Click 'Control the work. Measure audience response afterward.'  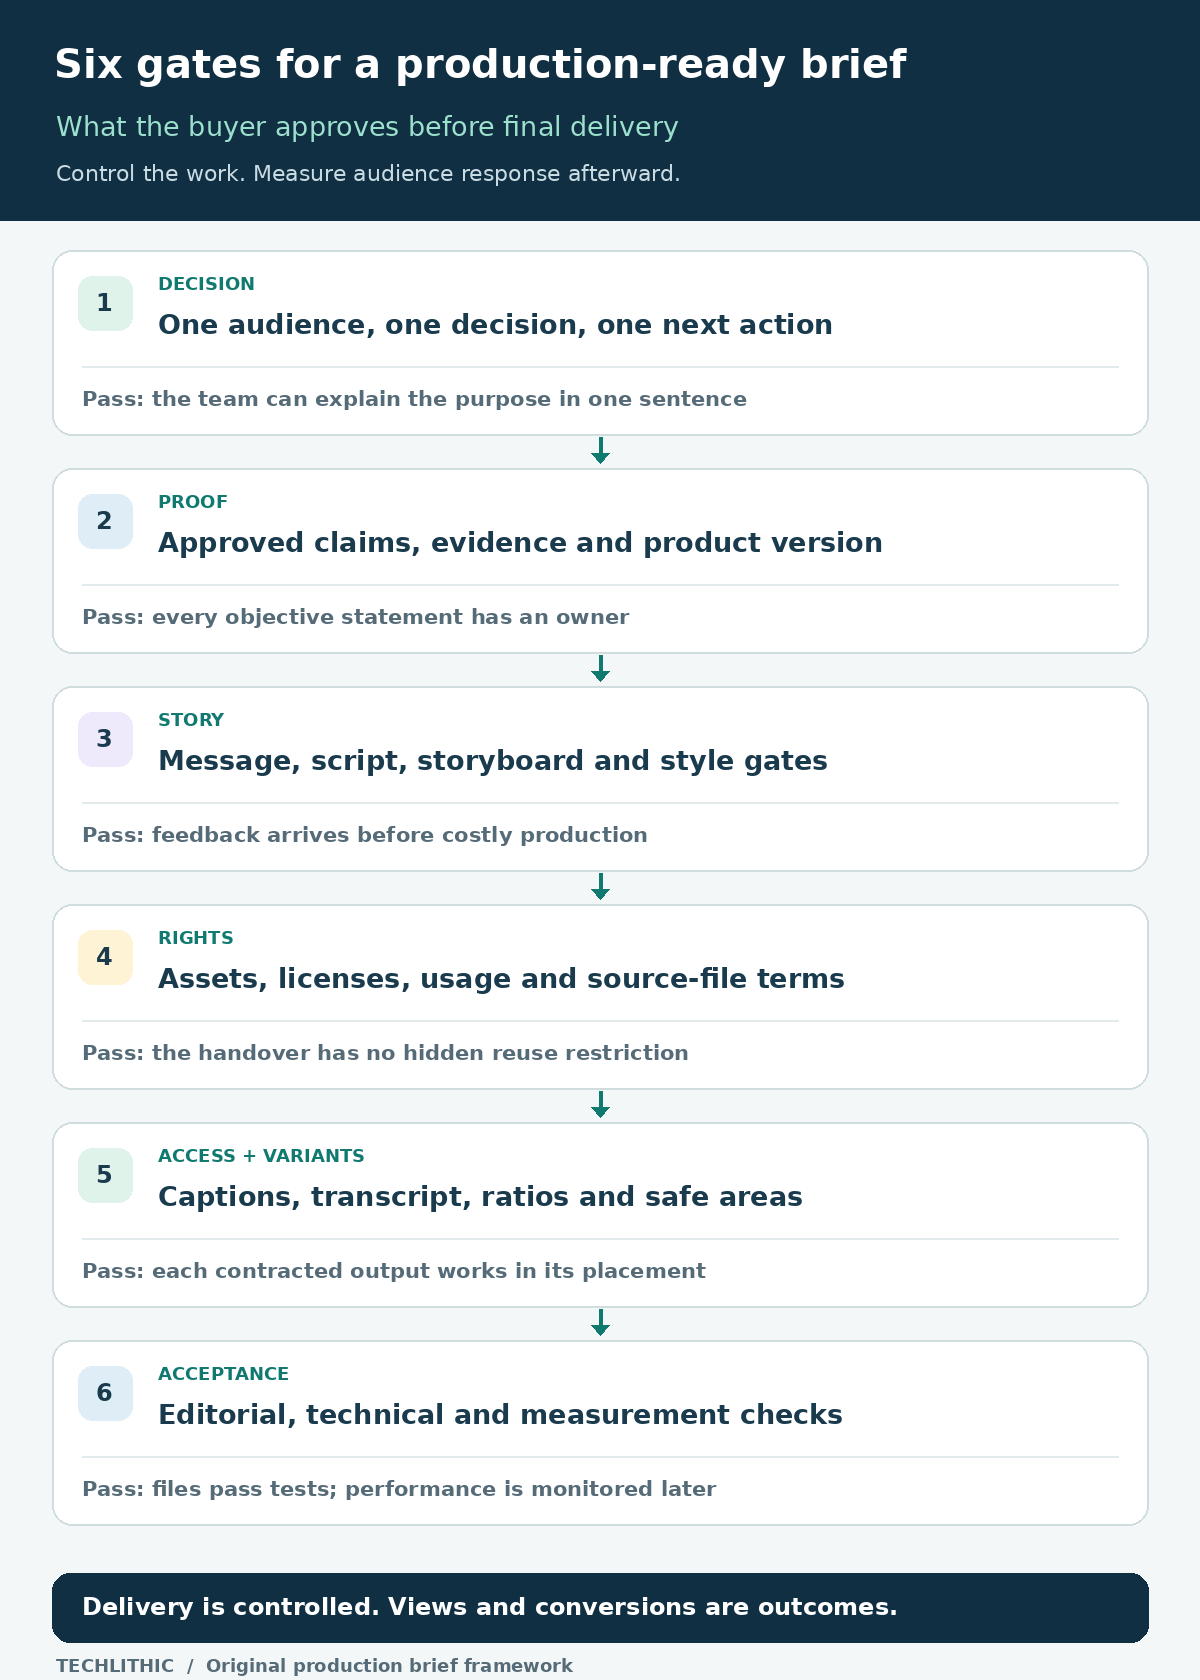[x=368, y=174]
